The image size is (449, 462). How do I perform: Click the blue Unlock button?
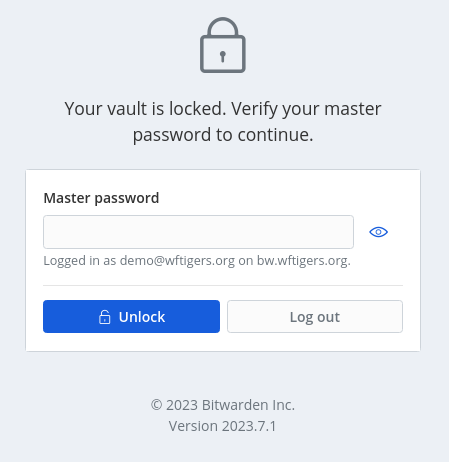(x=131, y=316)
